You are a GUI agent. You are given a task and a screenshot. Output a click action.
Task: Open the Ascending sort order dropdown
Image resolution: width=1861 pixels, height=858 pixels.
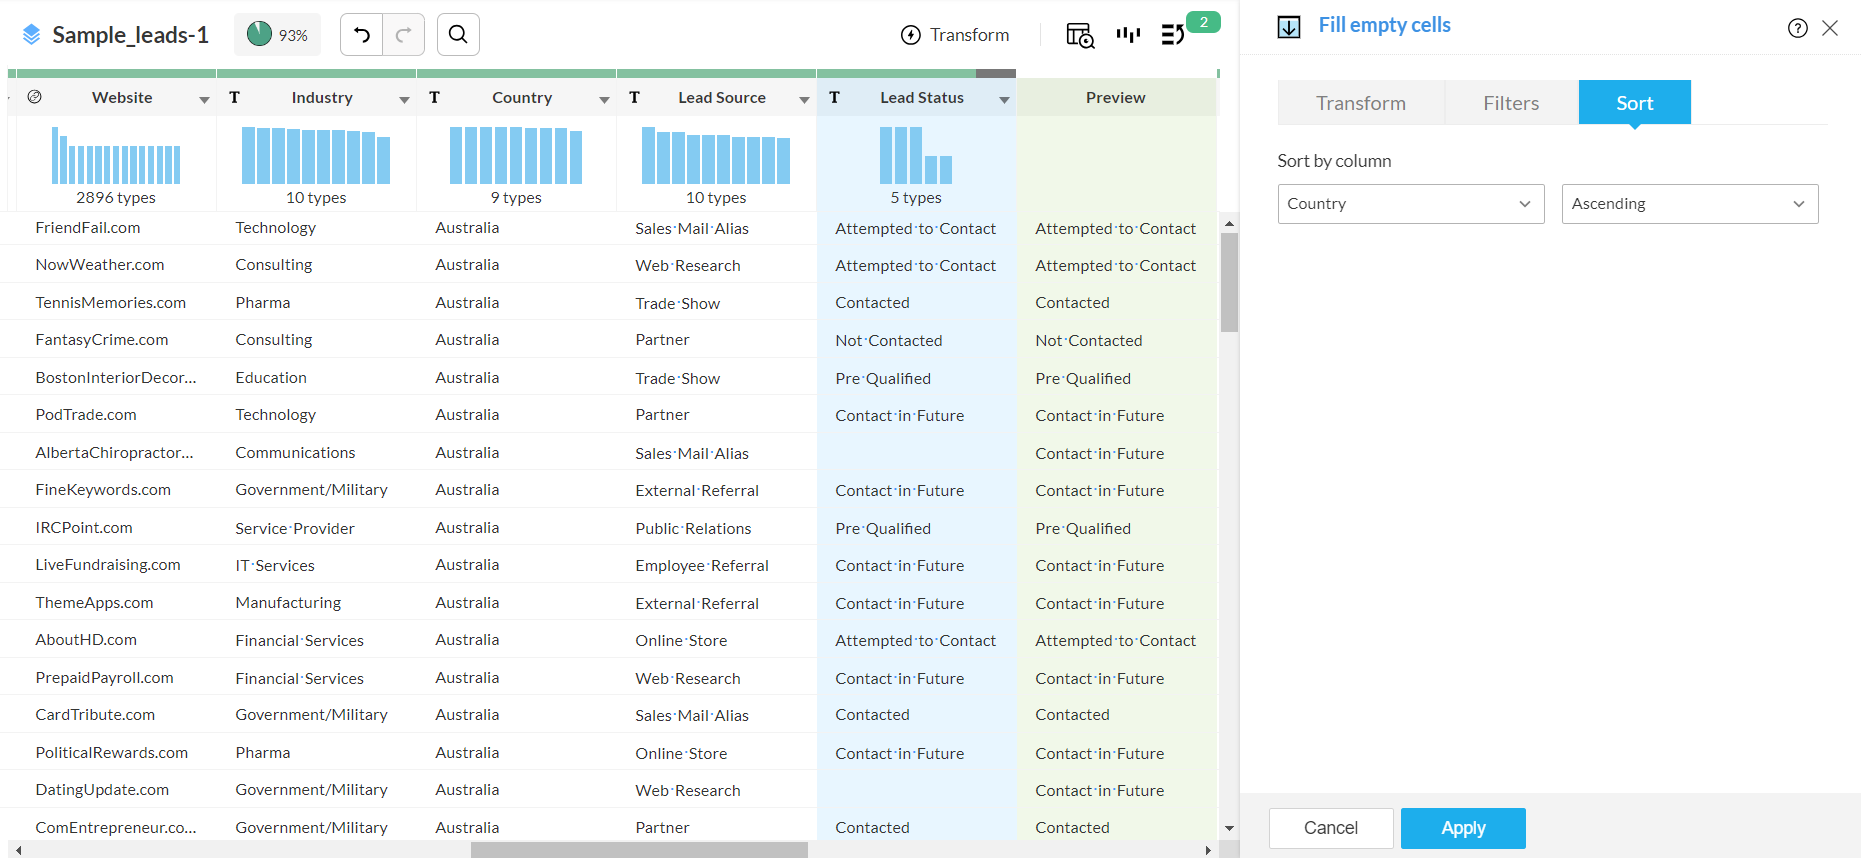[1689, 204]
